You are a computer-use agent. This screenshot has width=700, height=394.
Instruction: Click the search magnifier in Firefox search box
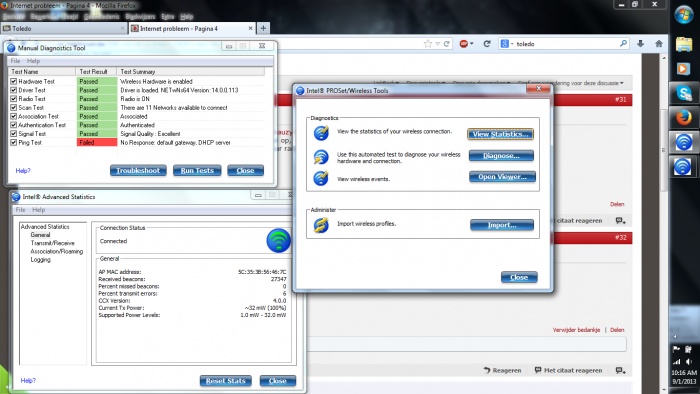623,43
